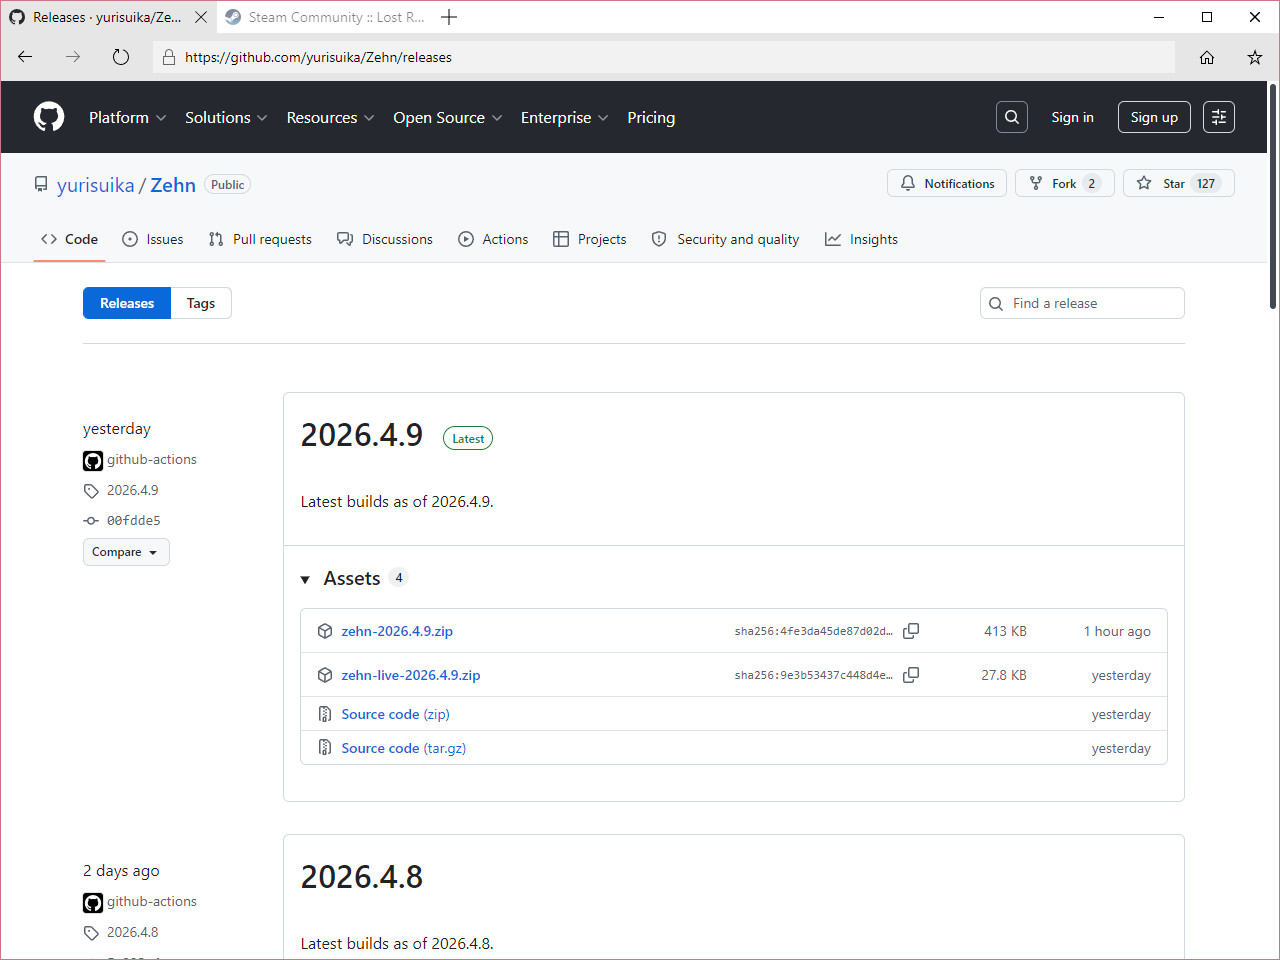Download zehn-live-2026.4.9.zip
1280x960 pixels.
tap(411, 675)
